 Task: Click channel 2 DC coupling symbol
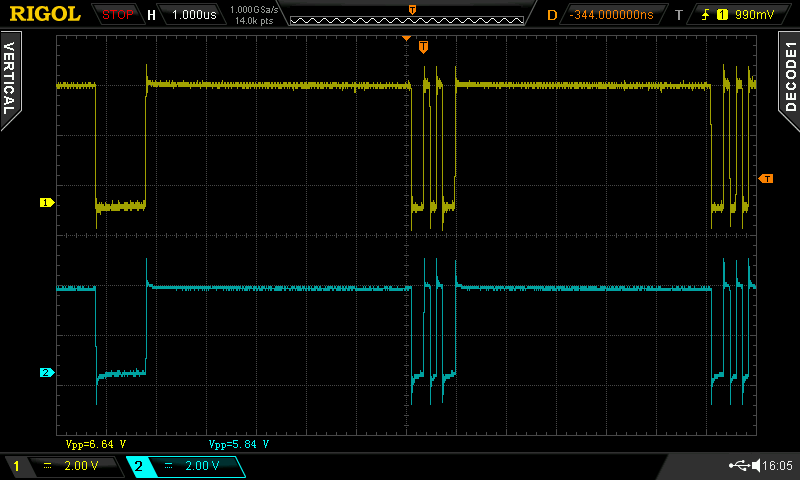click(168, 466)
